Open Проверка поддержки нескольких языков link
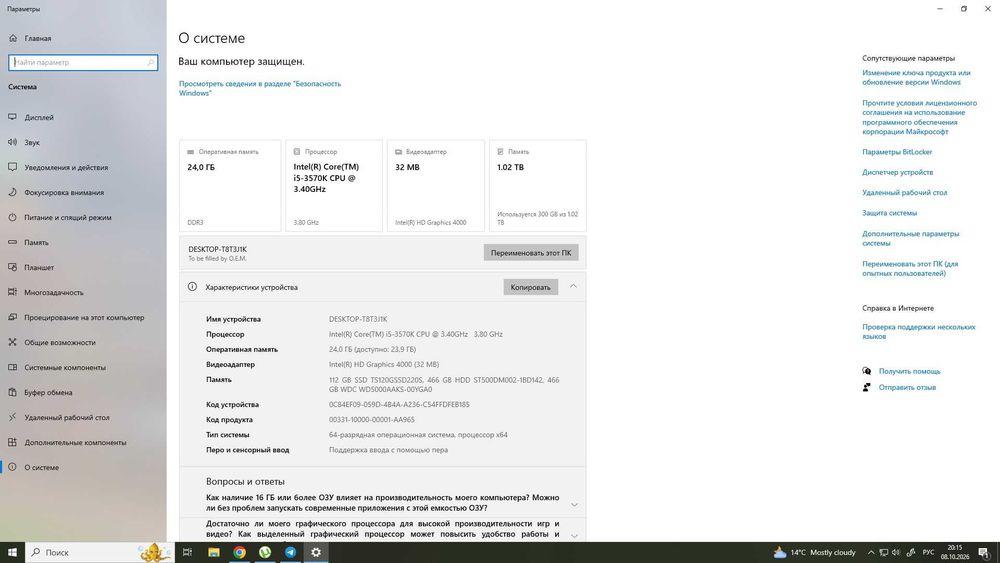 point(918,331)
